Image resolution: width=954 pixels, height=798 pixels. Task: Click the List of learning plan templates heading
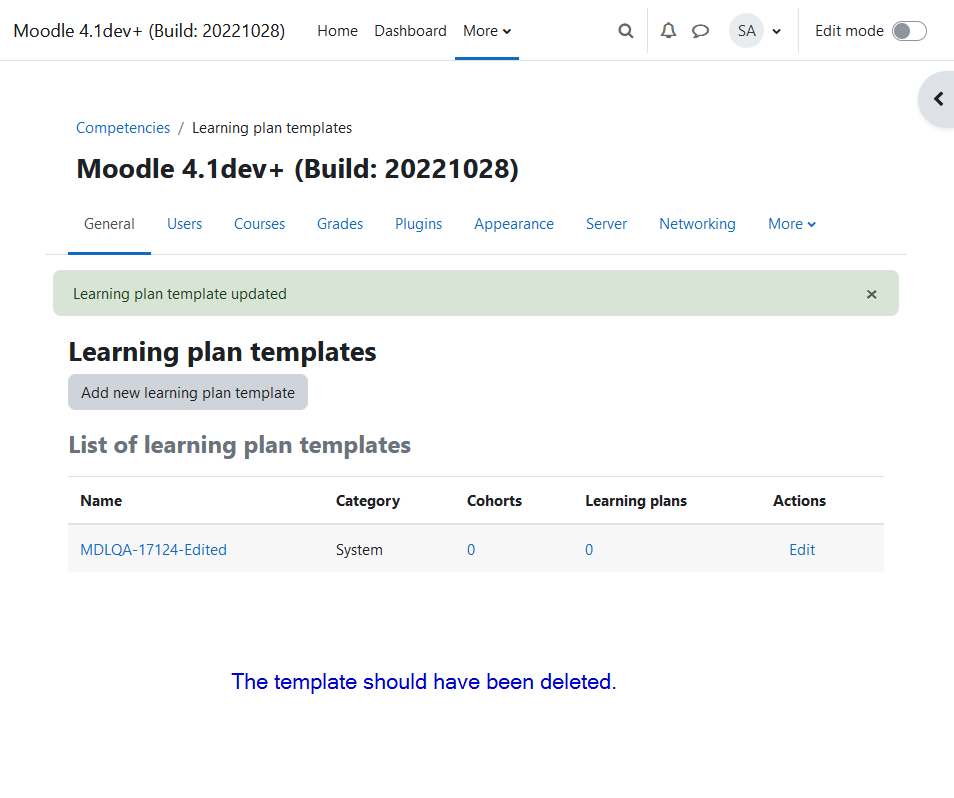[x=240, y=445]
